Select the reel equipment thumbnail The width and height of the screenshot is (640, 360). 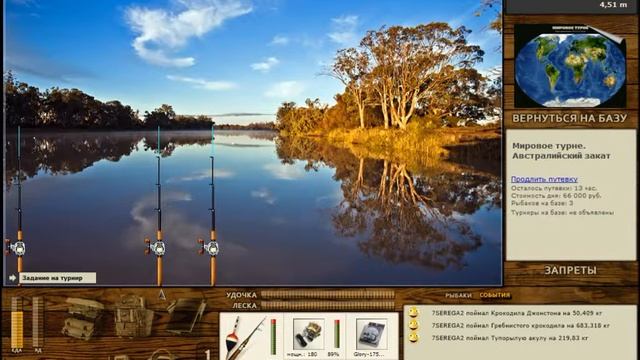tap(309, 334)
